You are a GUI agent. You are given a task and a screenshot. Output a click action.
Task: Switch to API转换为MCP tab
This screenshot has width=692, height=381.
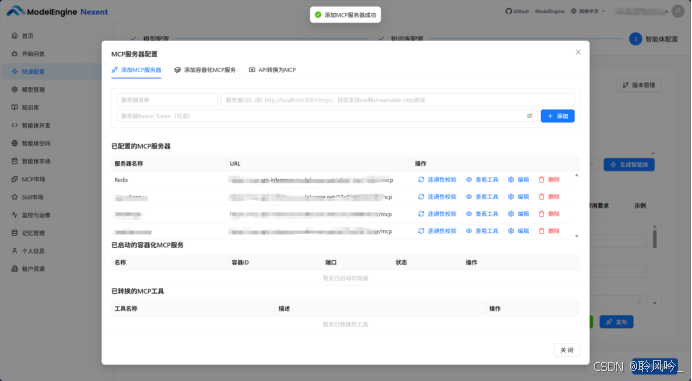click(x=272, y=70)
